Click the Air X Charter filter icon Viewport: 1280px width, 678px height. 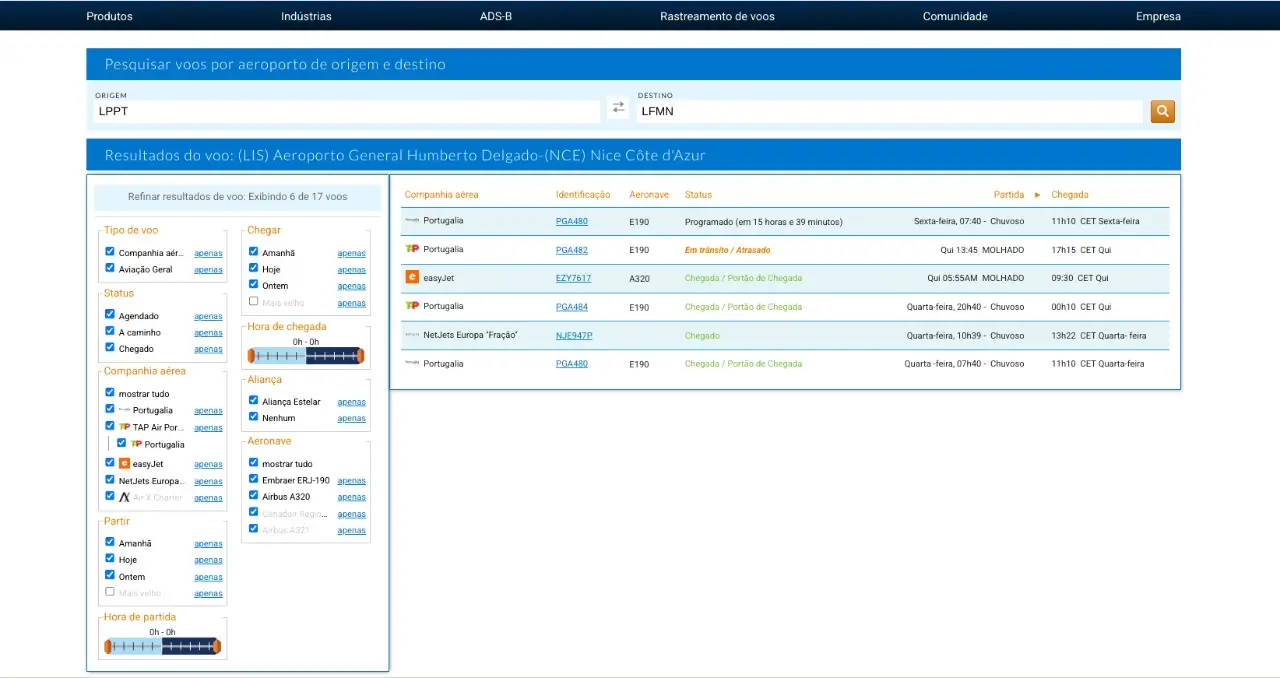coord(124,497)
